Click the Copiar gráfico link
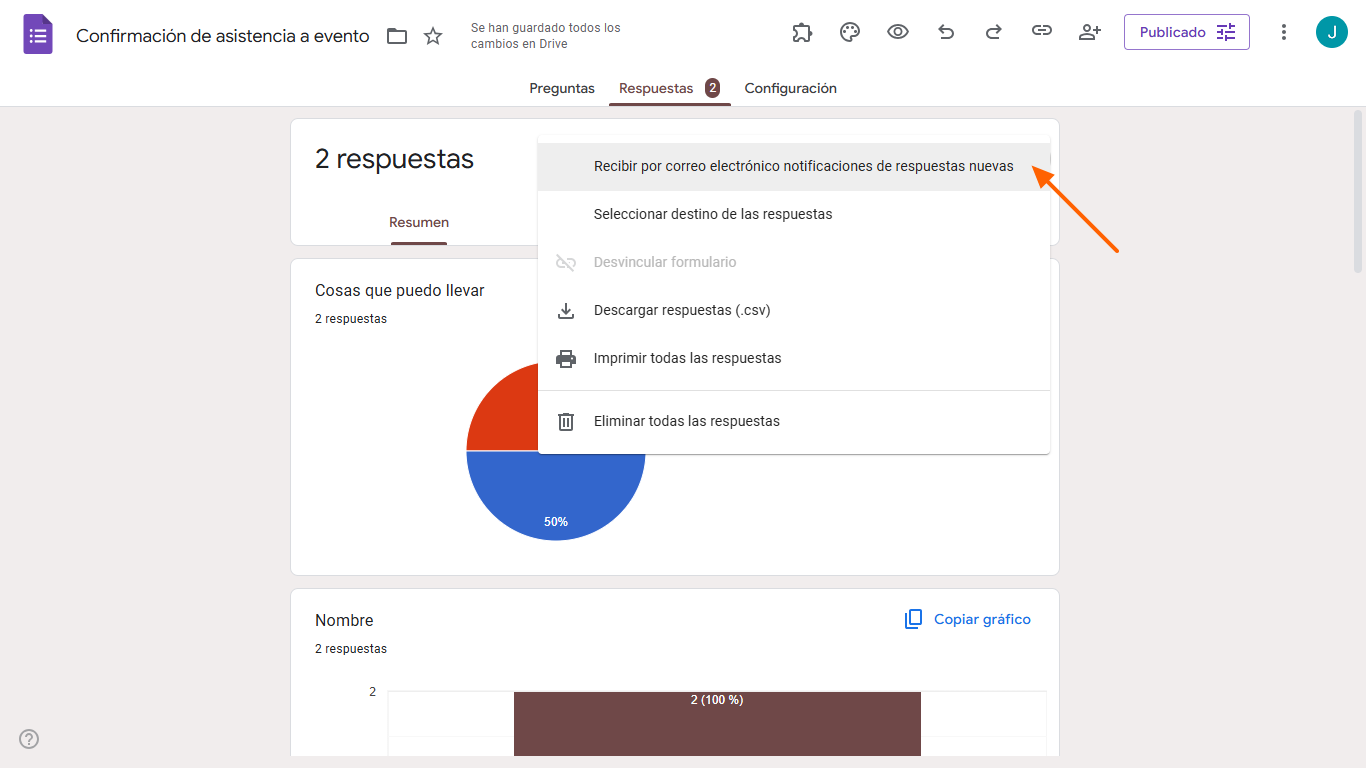 click(x=967, y=619)
